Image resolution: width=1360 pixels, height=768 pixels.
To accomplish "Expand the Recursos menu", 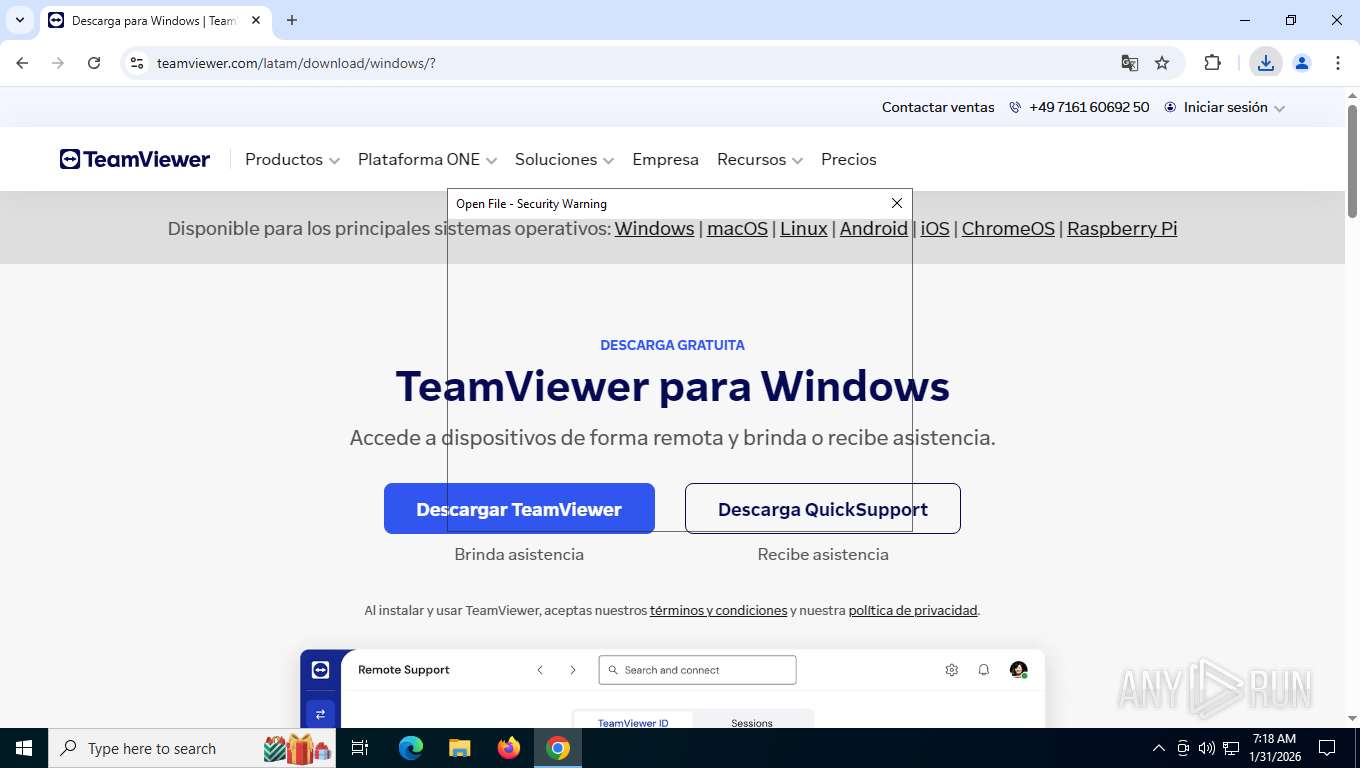I will (x=760, y=159).
